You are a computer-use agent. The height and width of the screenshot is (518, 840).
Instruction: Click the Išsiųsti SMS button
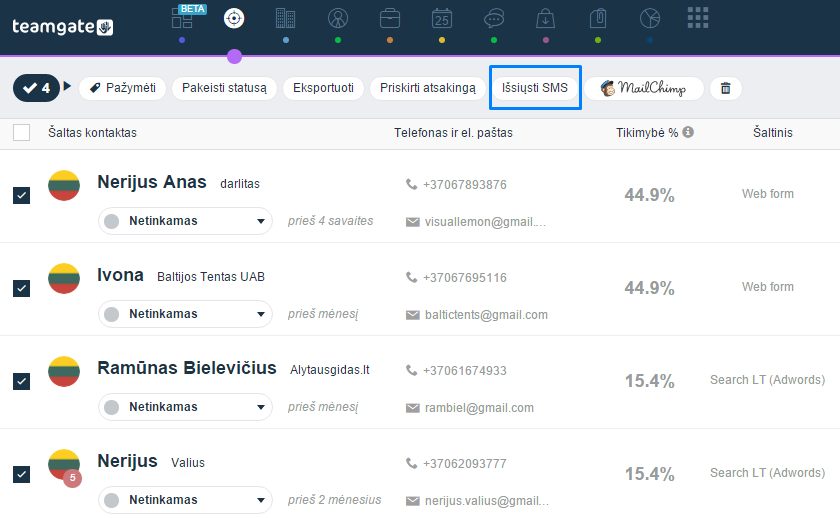(x=535, y=88)
